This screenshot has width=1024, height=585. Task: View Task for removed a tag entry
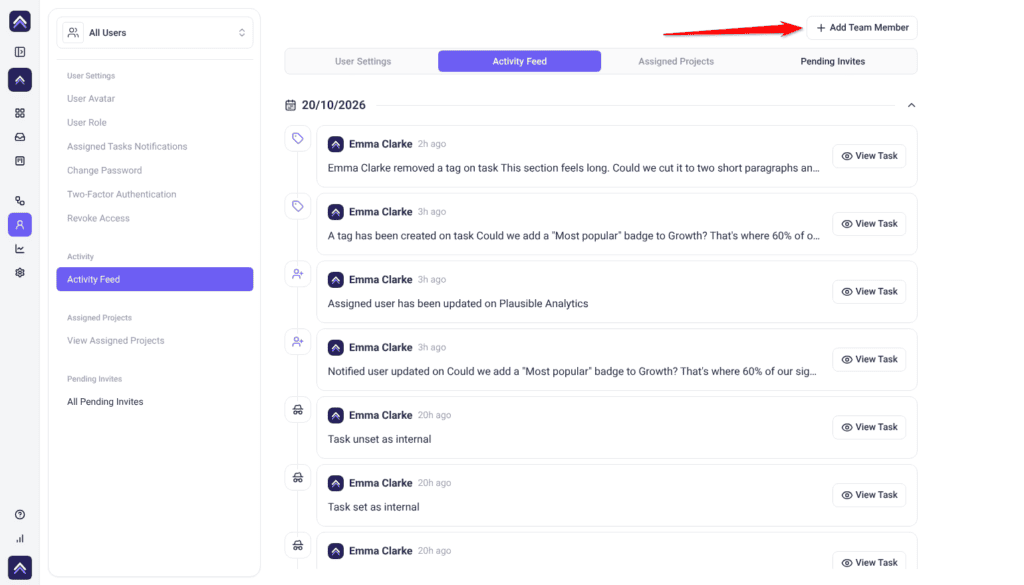click(869, 156)
